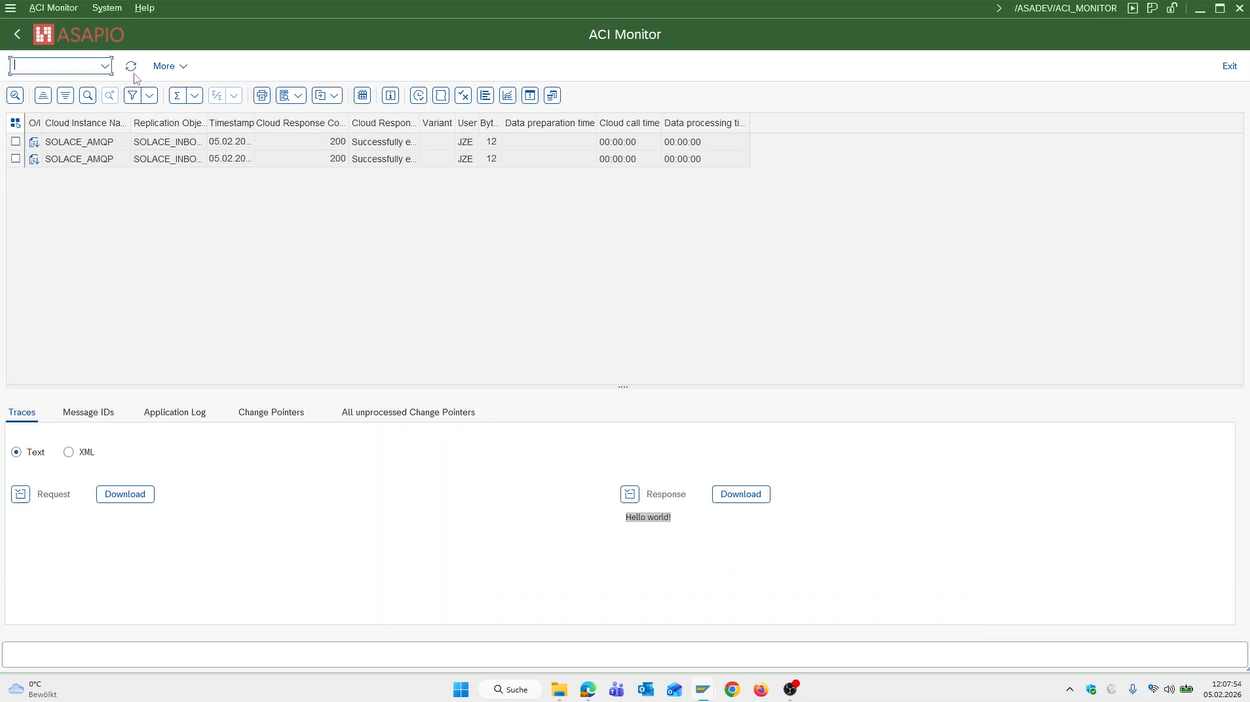Click the Set Filter funnel icon

[132, 95]
